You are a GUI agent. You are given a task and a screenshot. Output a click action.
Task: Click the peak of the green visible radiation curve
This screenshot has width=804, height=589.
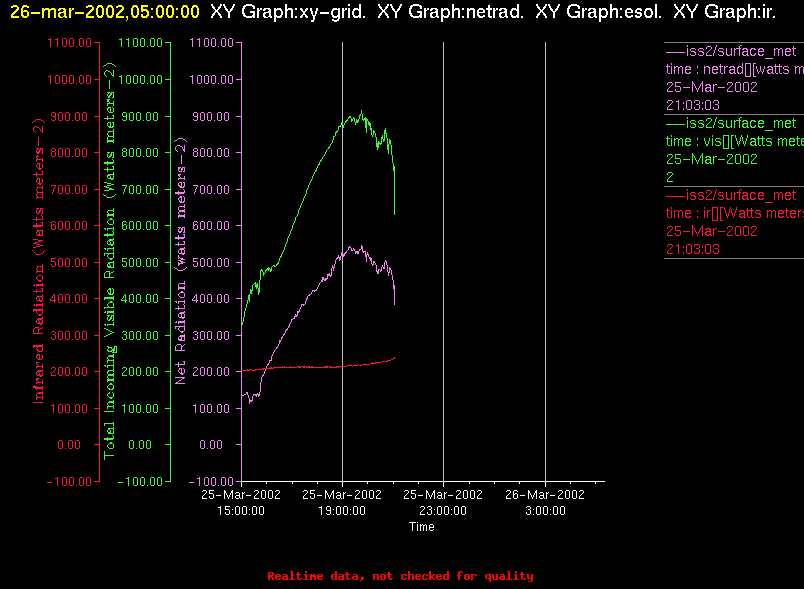(361, 111)
